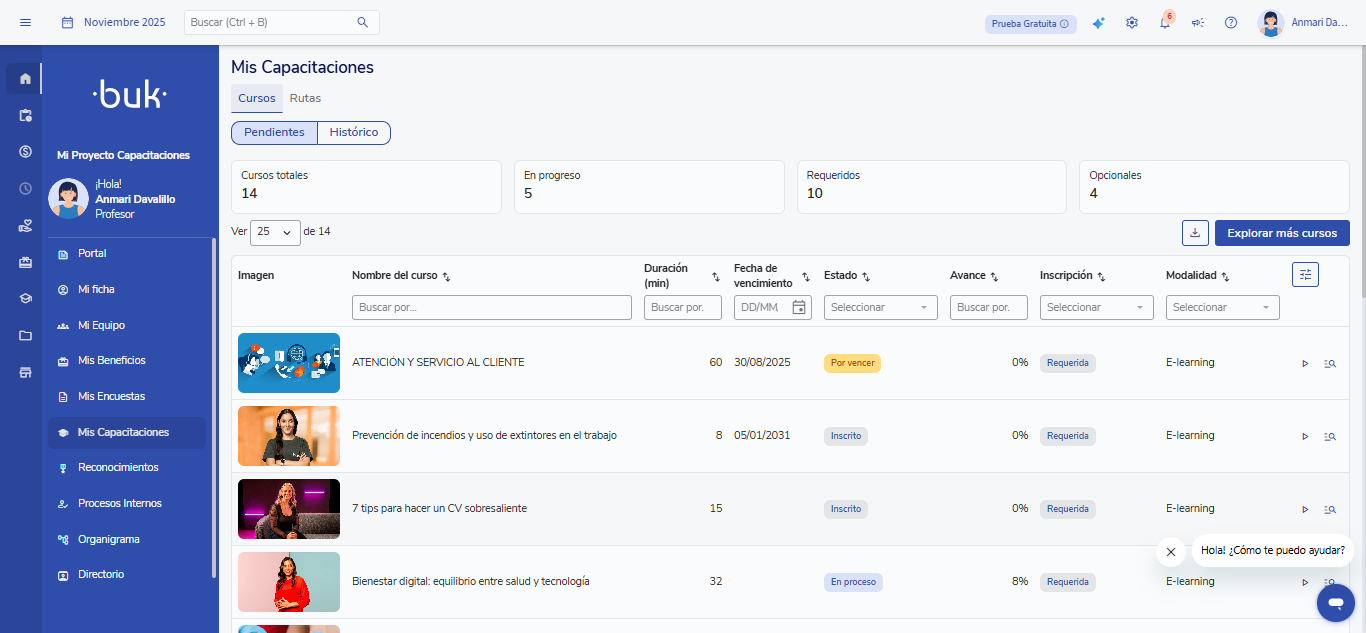Close the chat help bubble
The image size is (1366, 633).
coord(1171,552)
